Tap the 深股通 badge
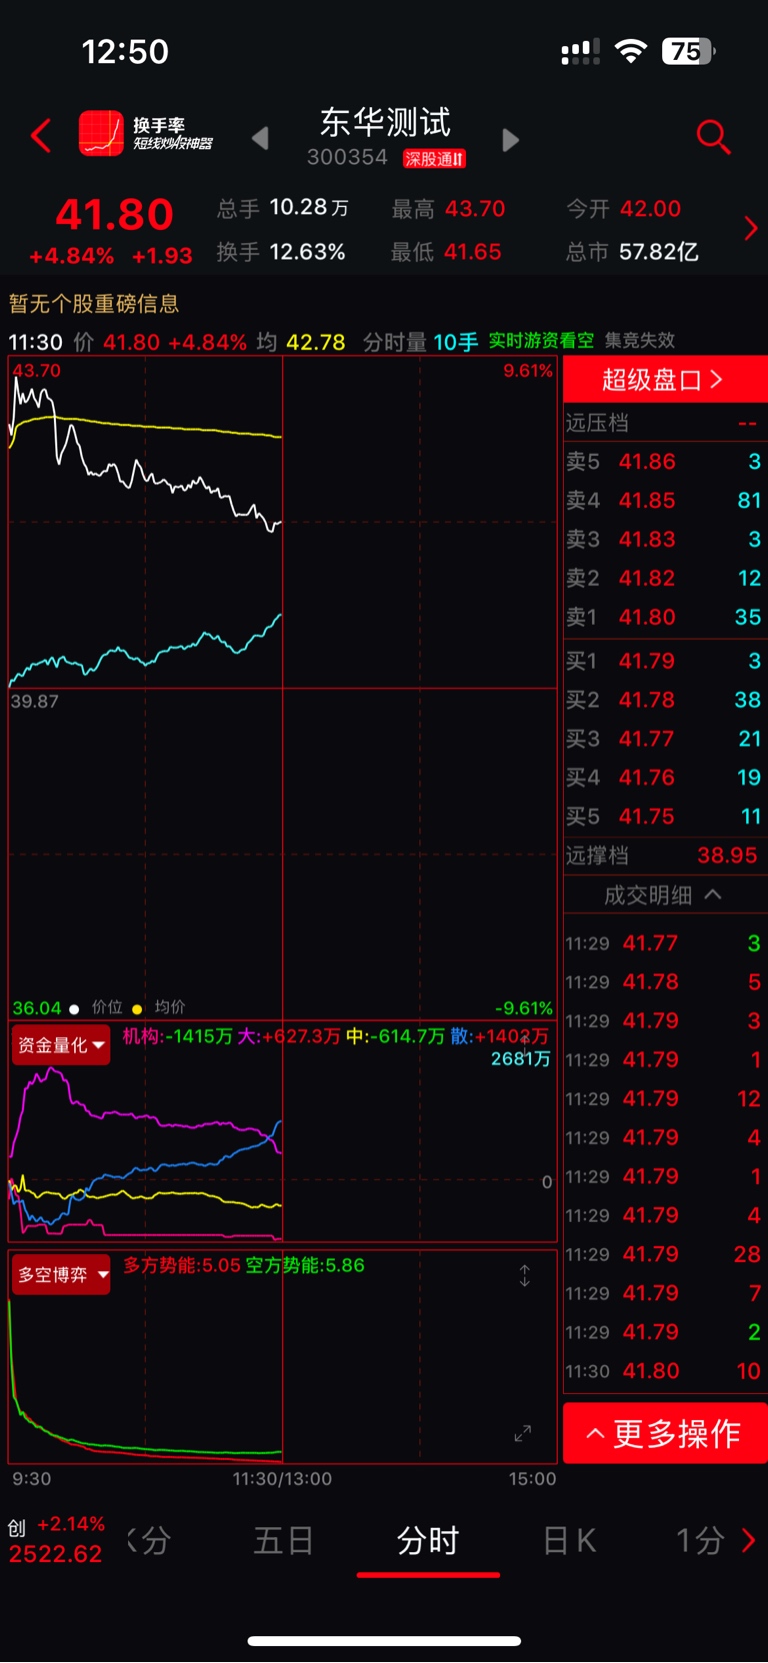768x1663 pixels. [x=434, y=159]
